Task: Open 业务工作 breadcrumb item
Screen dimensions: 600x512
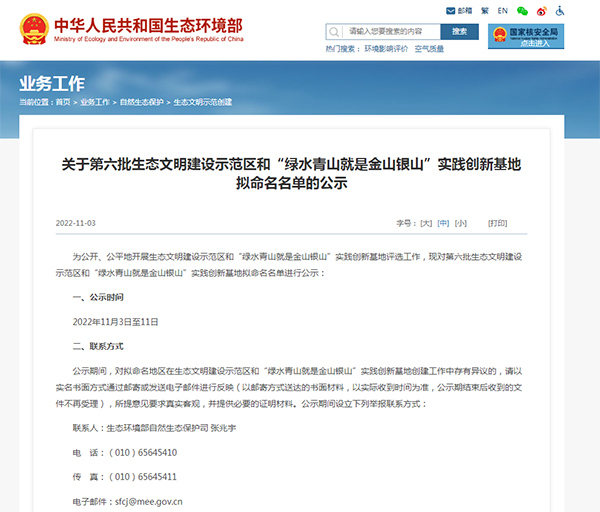Action: tap(95, 103)
